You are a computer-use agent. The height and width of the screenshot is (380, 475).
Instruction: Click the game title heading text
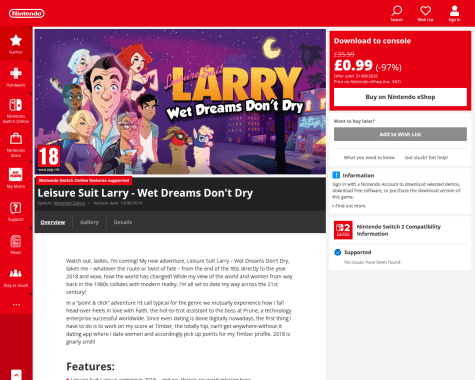tap(145, 193)
